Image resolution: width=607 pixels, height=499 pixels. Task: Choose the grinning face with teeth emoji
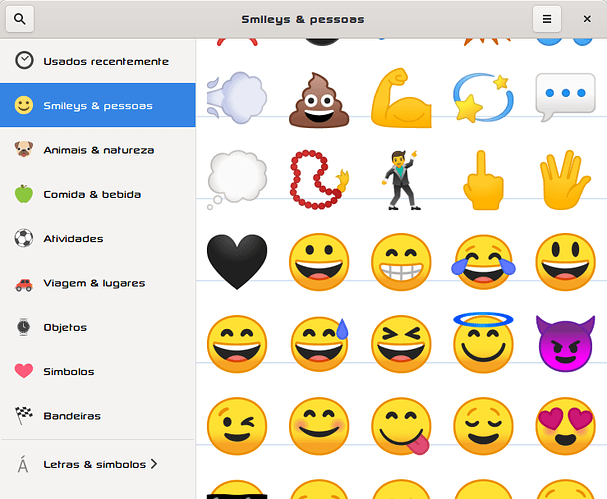click(x=401, y=262)
